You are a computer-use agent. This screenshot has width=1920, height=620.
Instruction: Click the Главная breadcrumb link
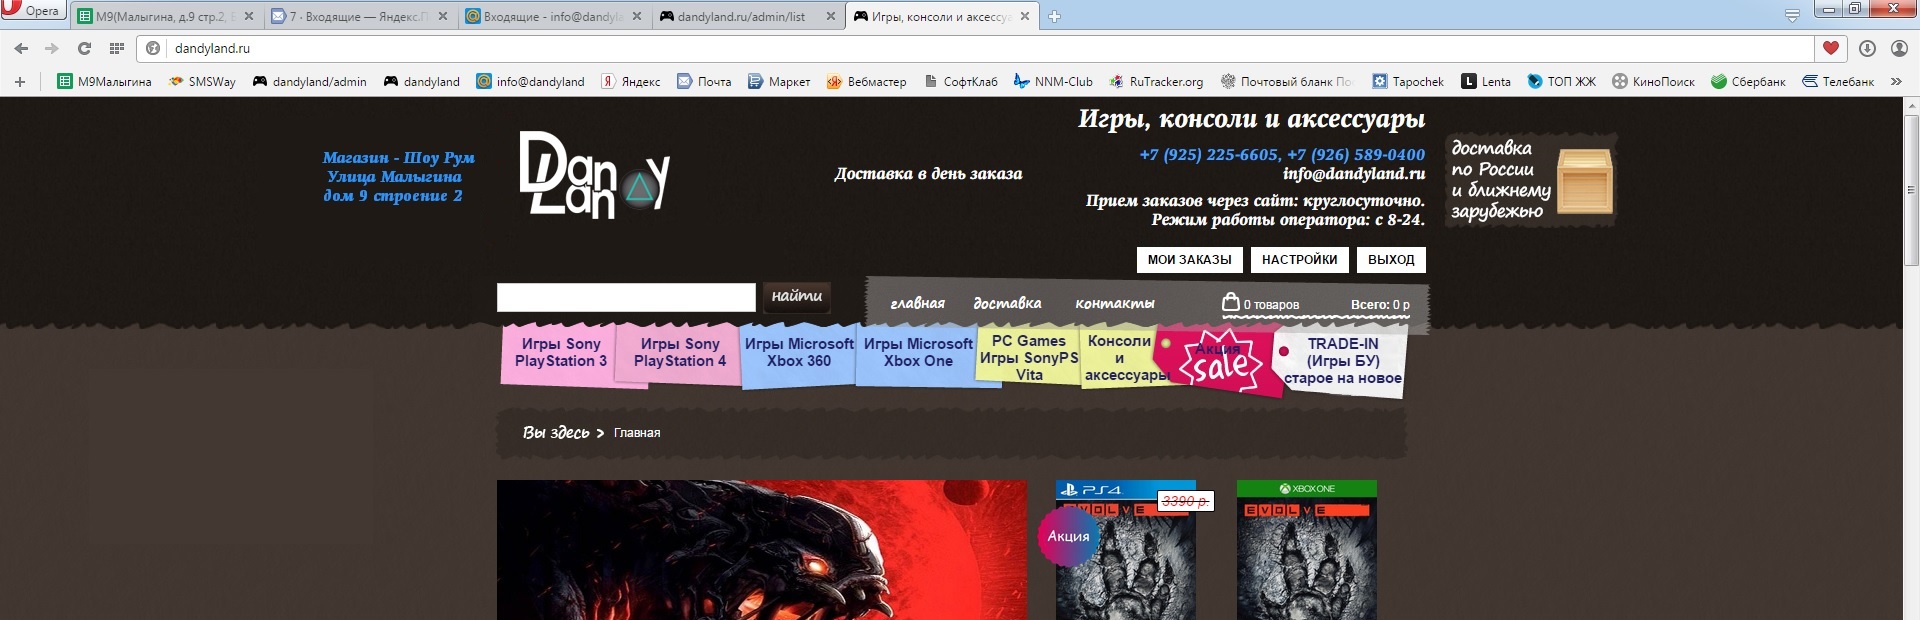pos(637,433)
